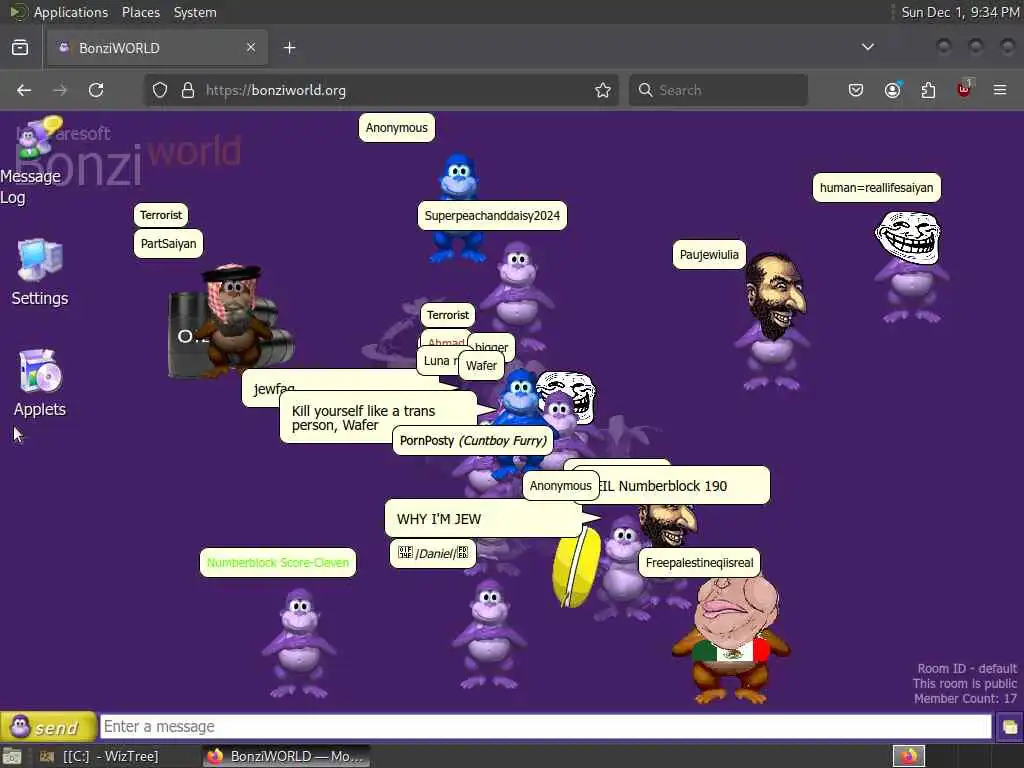
Task: Go back with the browser back arrow
Action: 24,90
